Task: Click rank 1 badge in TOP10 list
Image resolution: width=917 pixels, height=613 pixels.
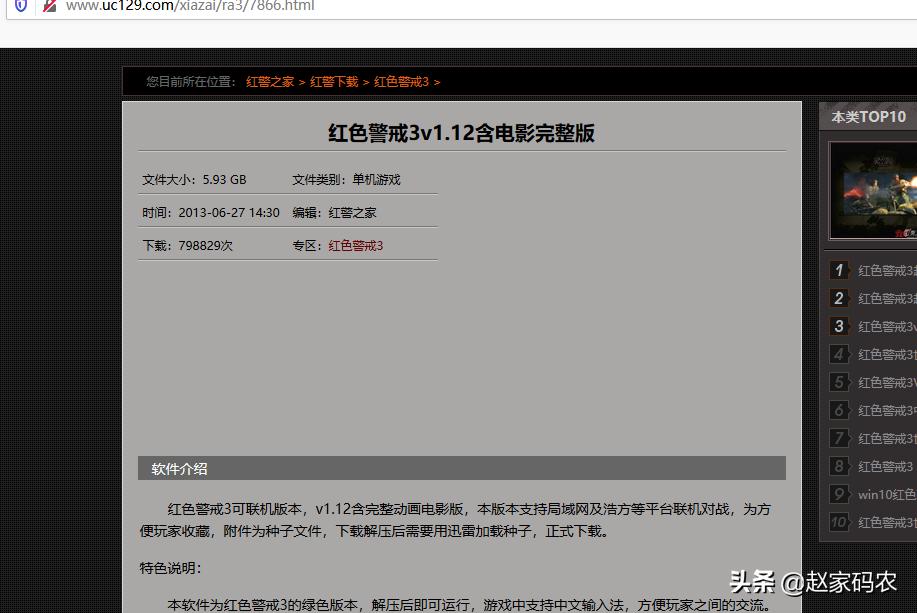Action: (839, 270)
